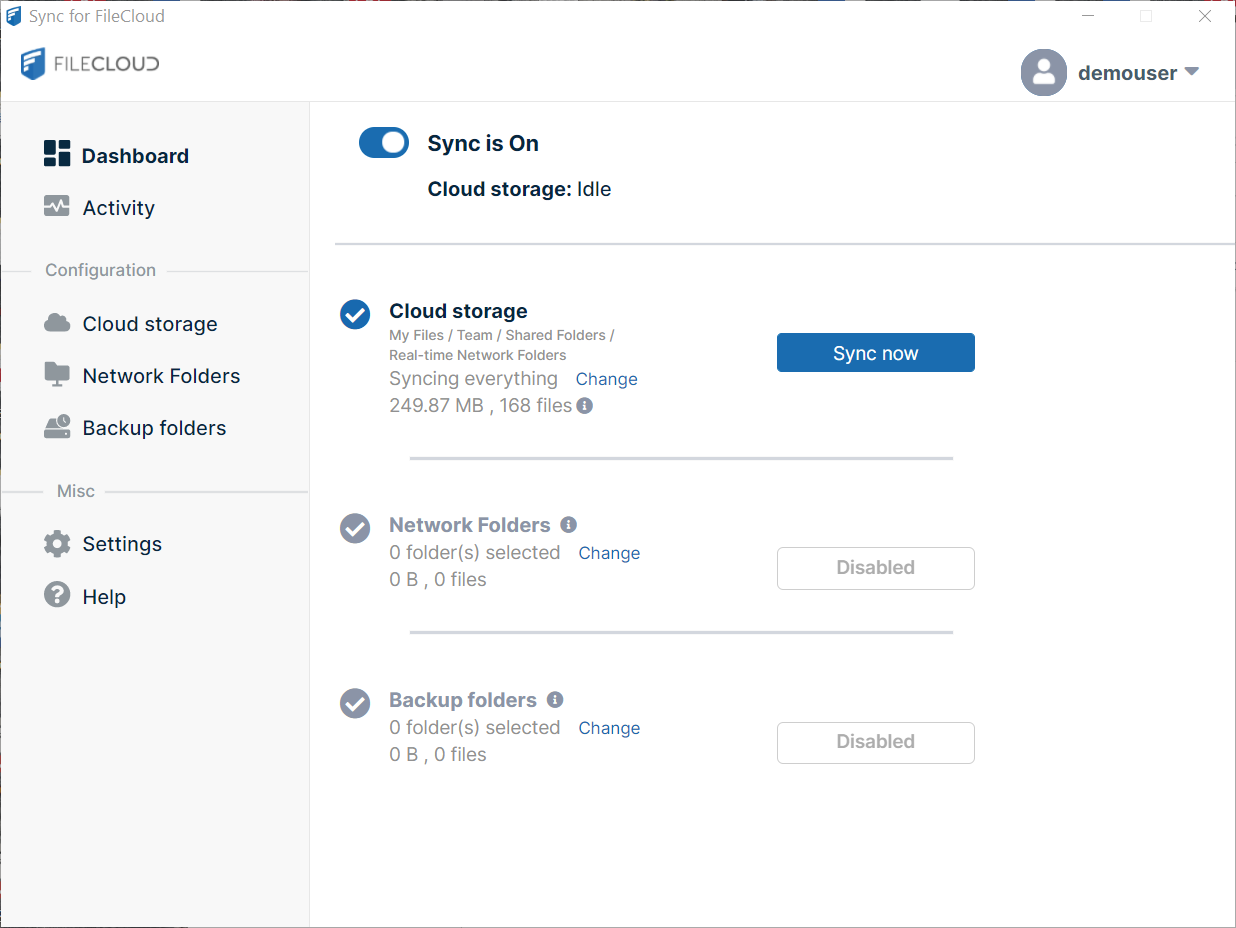The width and height of the screenshot is (1236, 928).
Task: Click the Cloud storage cloud icon in sidebar
Action: tap(57, 323)
